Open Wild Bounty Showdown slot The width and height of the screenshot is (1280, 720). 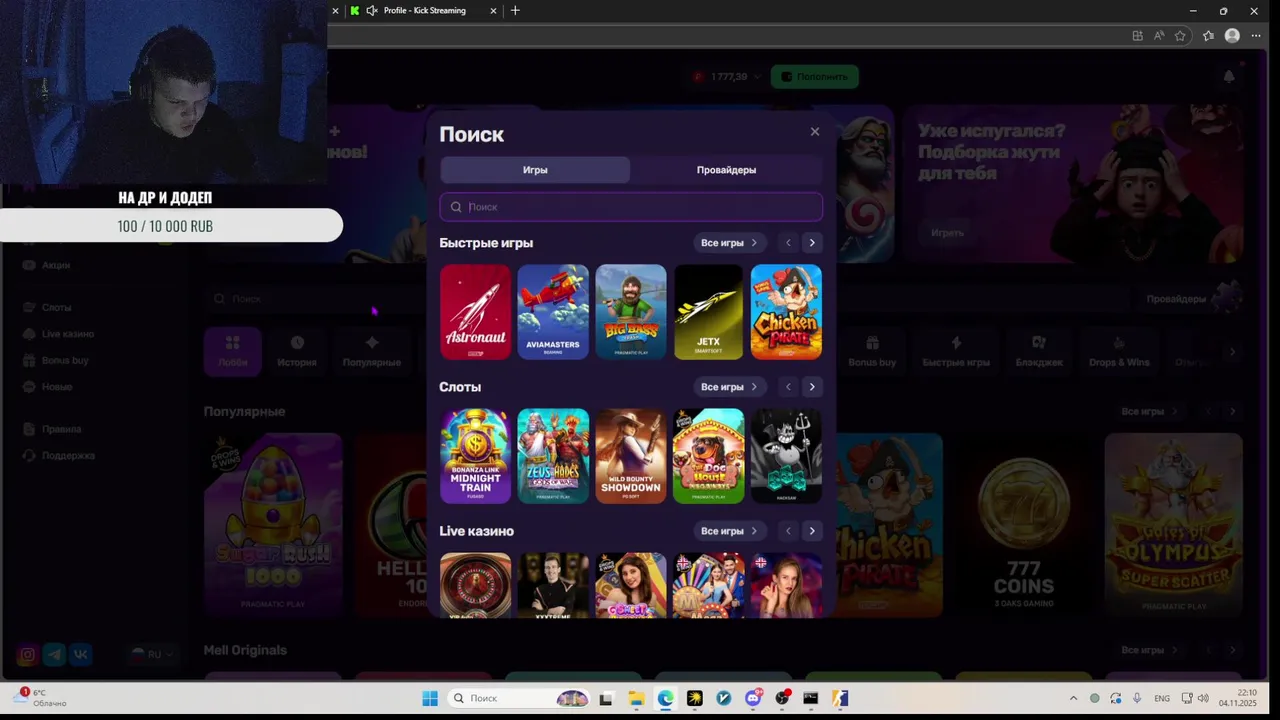pyautogui.click(x=631, y=456)
